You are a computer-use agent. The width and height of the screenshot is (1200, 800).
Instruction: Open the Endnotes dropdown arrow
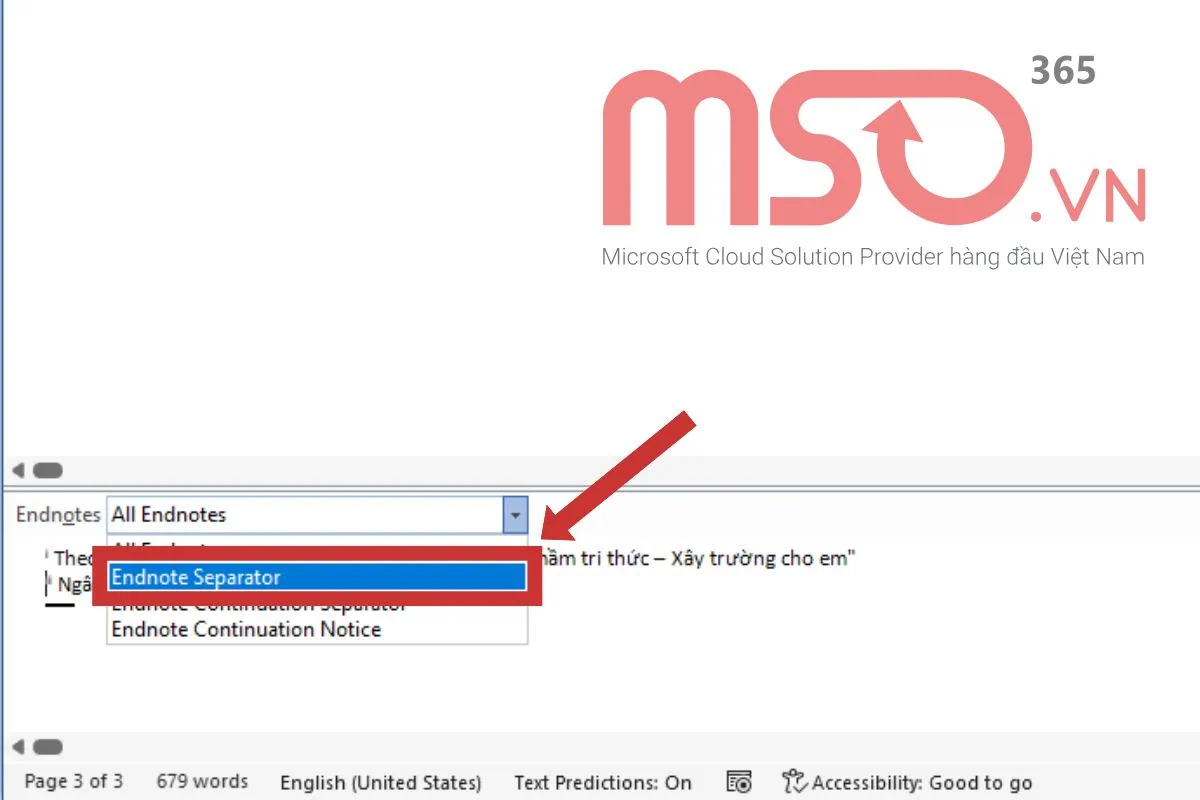point(515,516)
